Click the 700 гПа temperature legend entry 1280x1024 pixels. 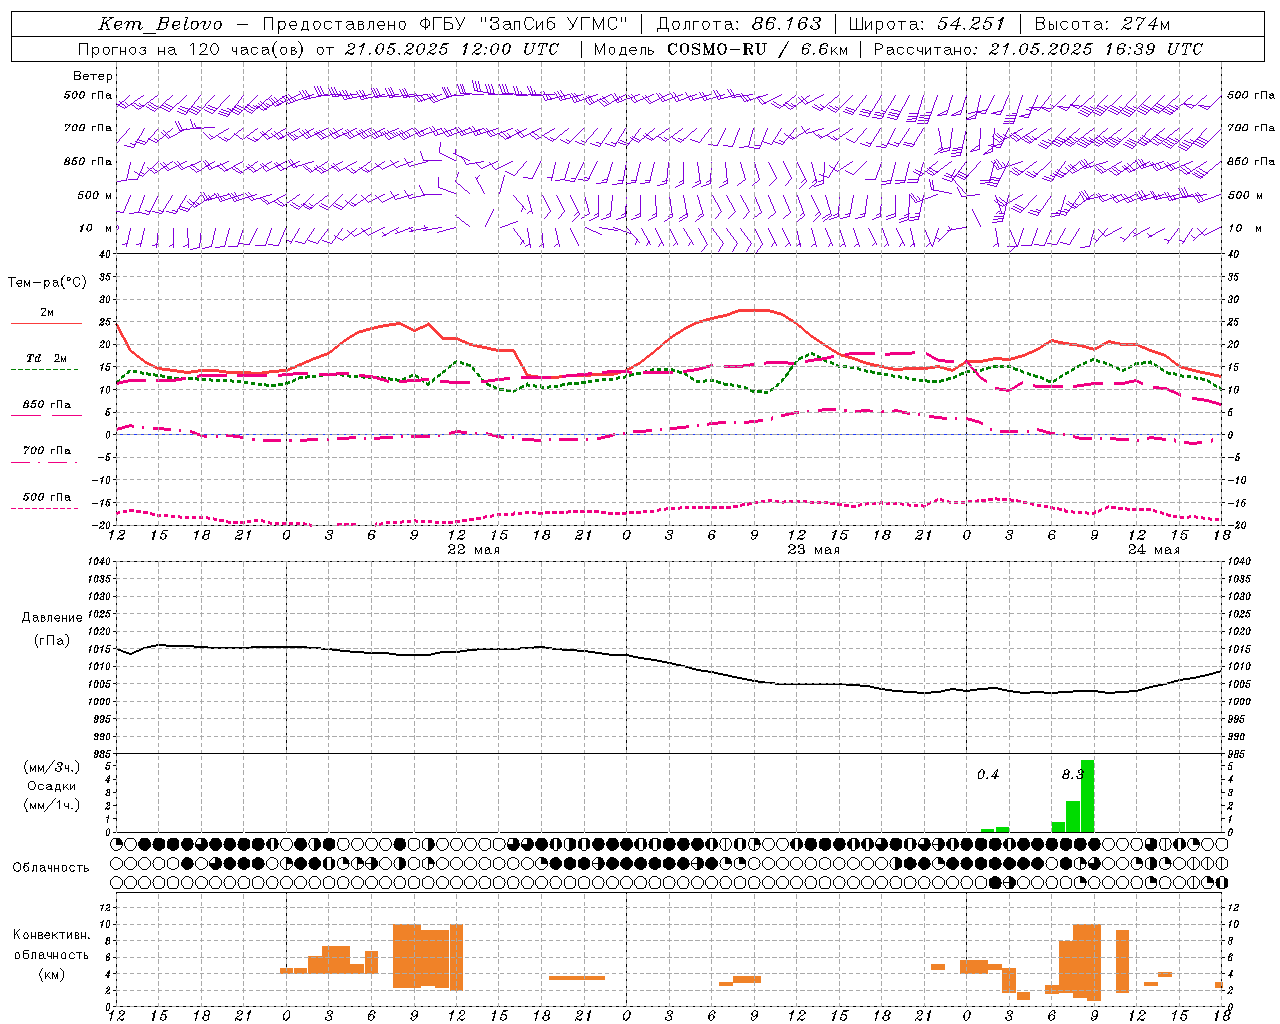tap(47, 451)
